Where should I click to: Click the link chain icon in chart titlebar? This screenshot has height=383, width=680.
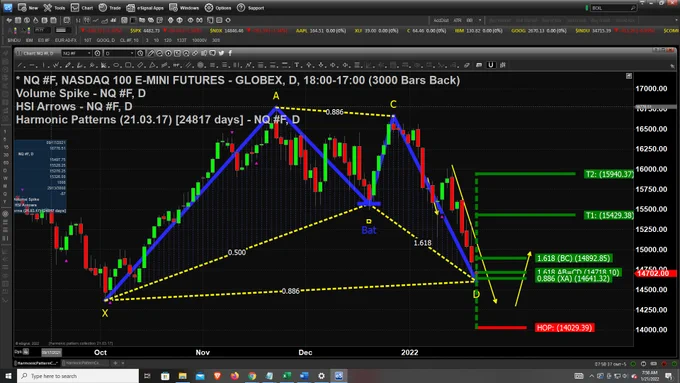click(x=195, y=53)
